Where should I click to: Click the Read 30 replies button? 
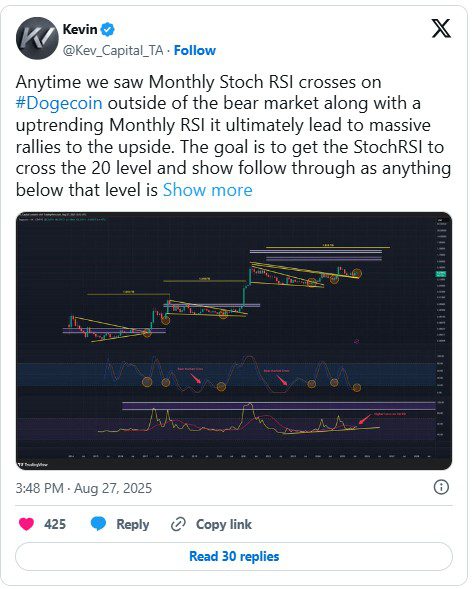(234, 556)
